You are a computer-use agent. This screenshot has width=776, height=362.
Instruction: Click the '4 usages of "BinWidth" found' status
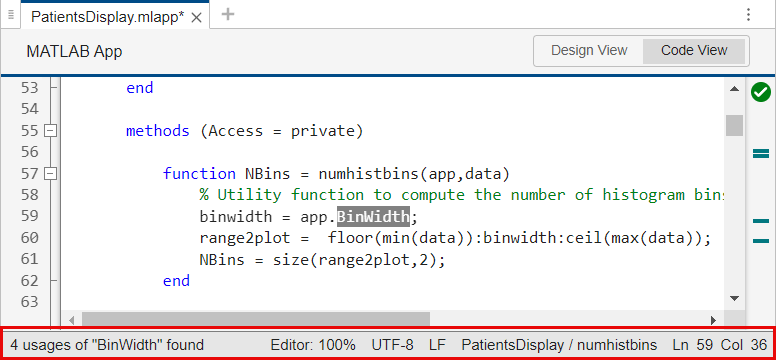[107, 345]
